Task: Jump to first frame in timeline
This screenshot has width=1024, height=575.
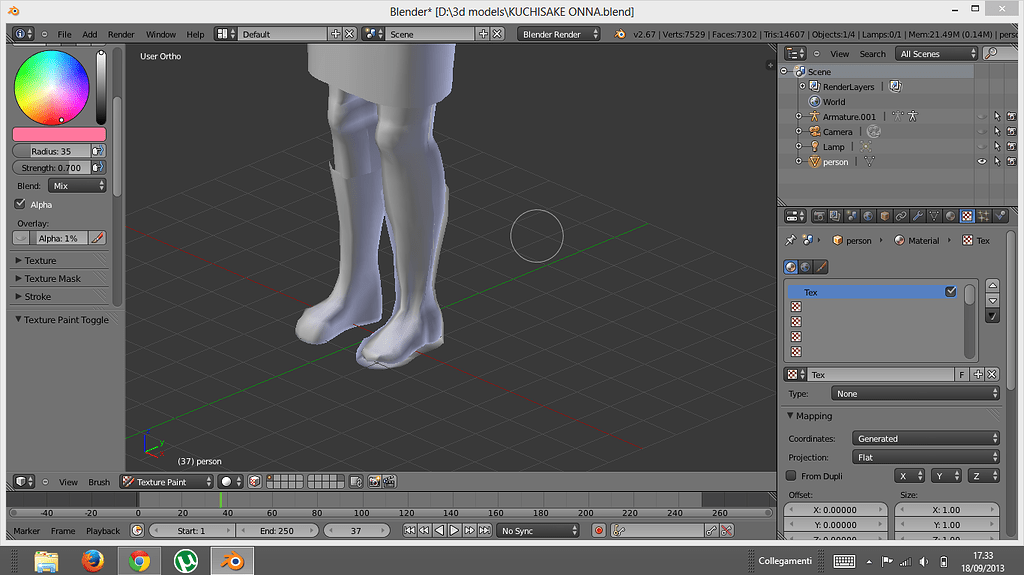Action: point(409,531)
